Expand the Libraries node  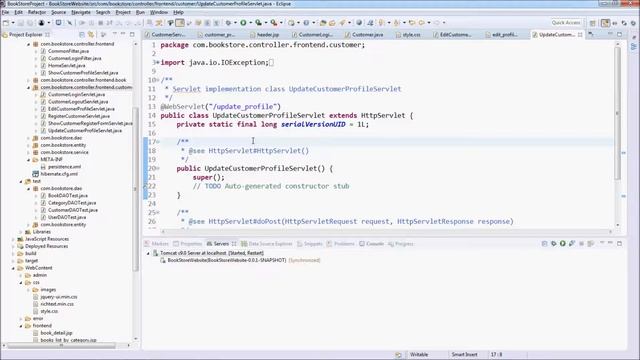21,232
